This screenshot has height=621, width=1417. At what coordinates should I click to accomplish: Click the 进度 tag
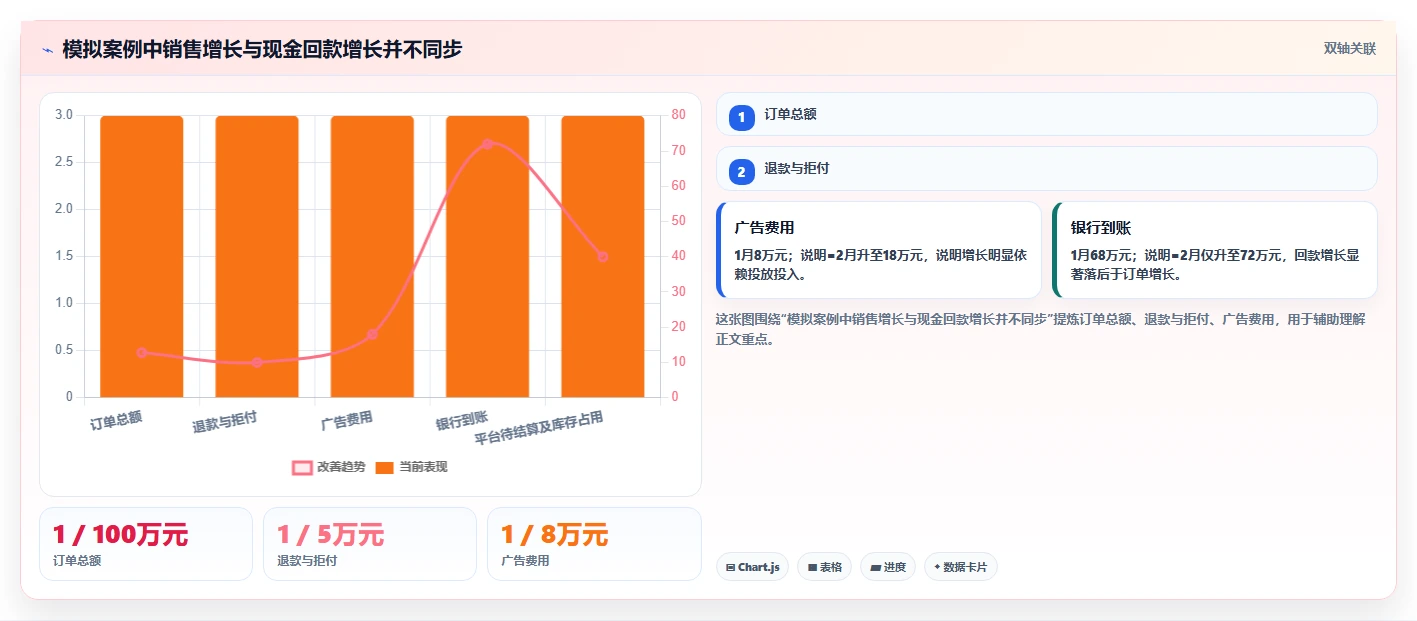(888, 567)
